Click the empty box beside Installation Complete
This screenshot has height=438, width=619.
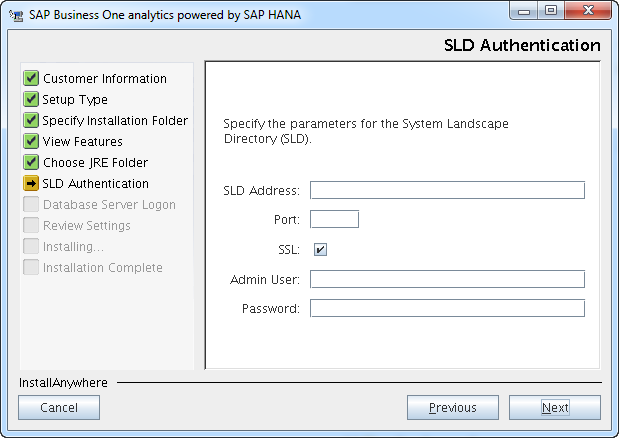coord(31,267)
